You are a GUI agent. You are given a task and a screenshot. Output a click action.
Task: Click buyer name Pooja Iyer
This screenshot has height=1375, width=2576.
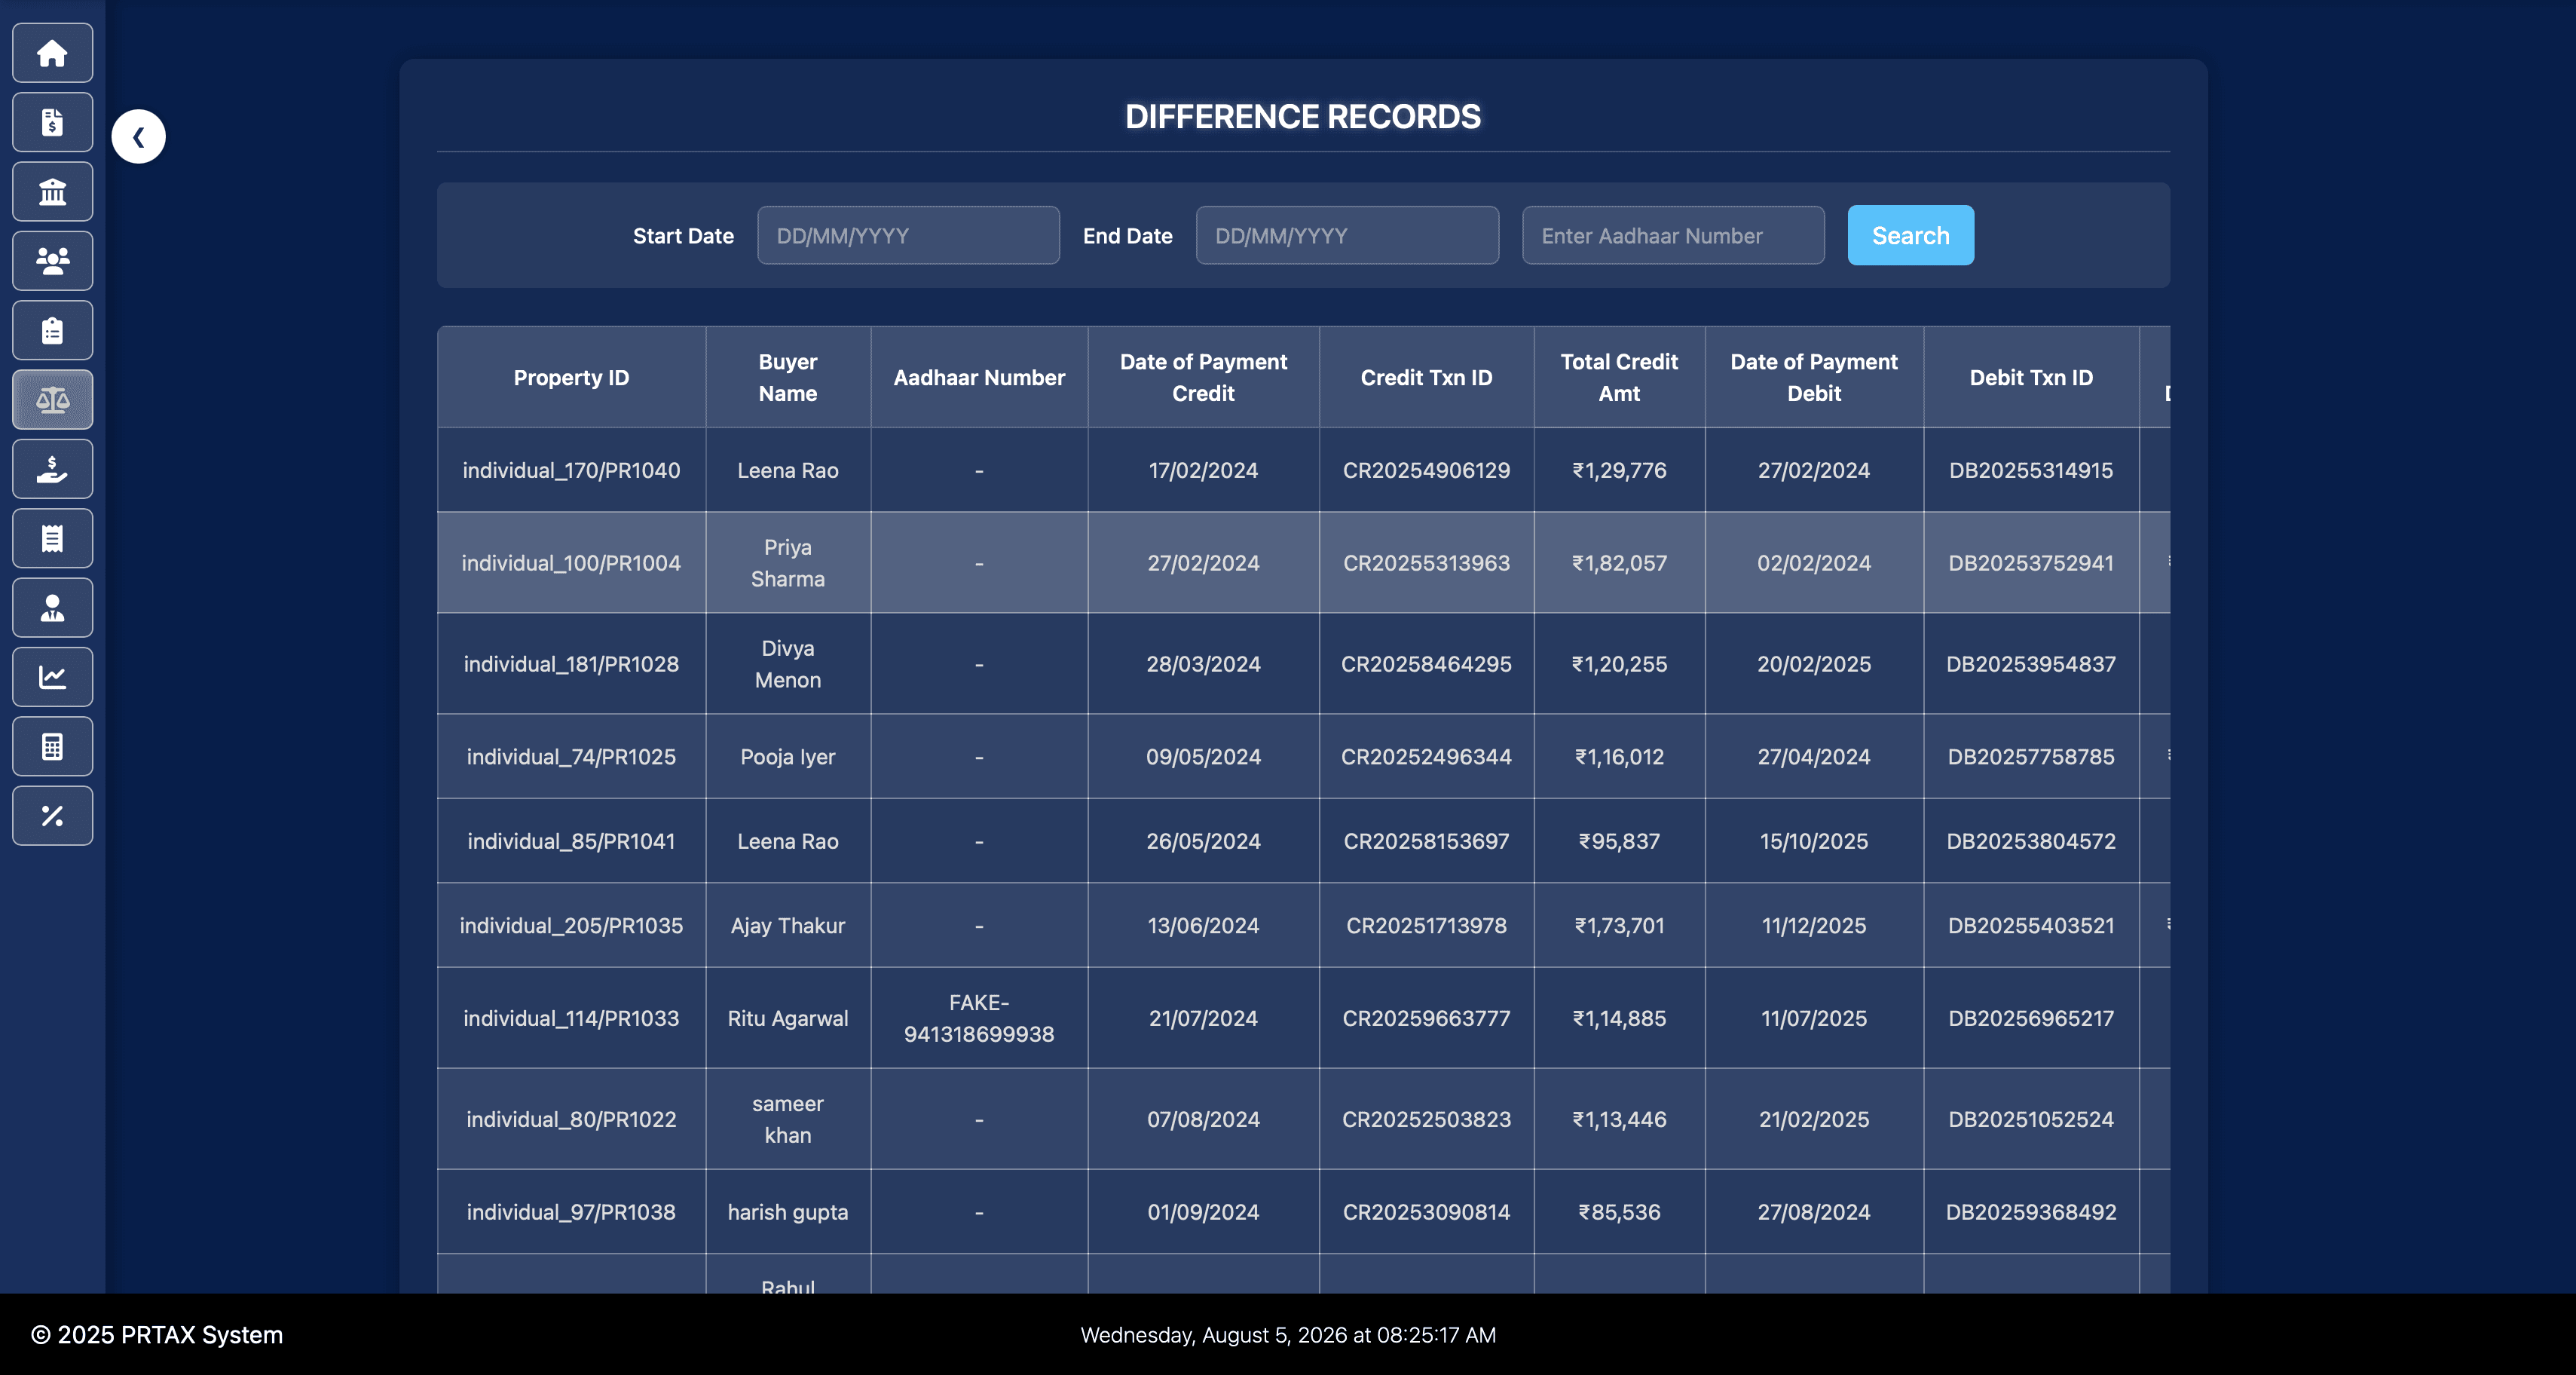coord(788,757)
